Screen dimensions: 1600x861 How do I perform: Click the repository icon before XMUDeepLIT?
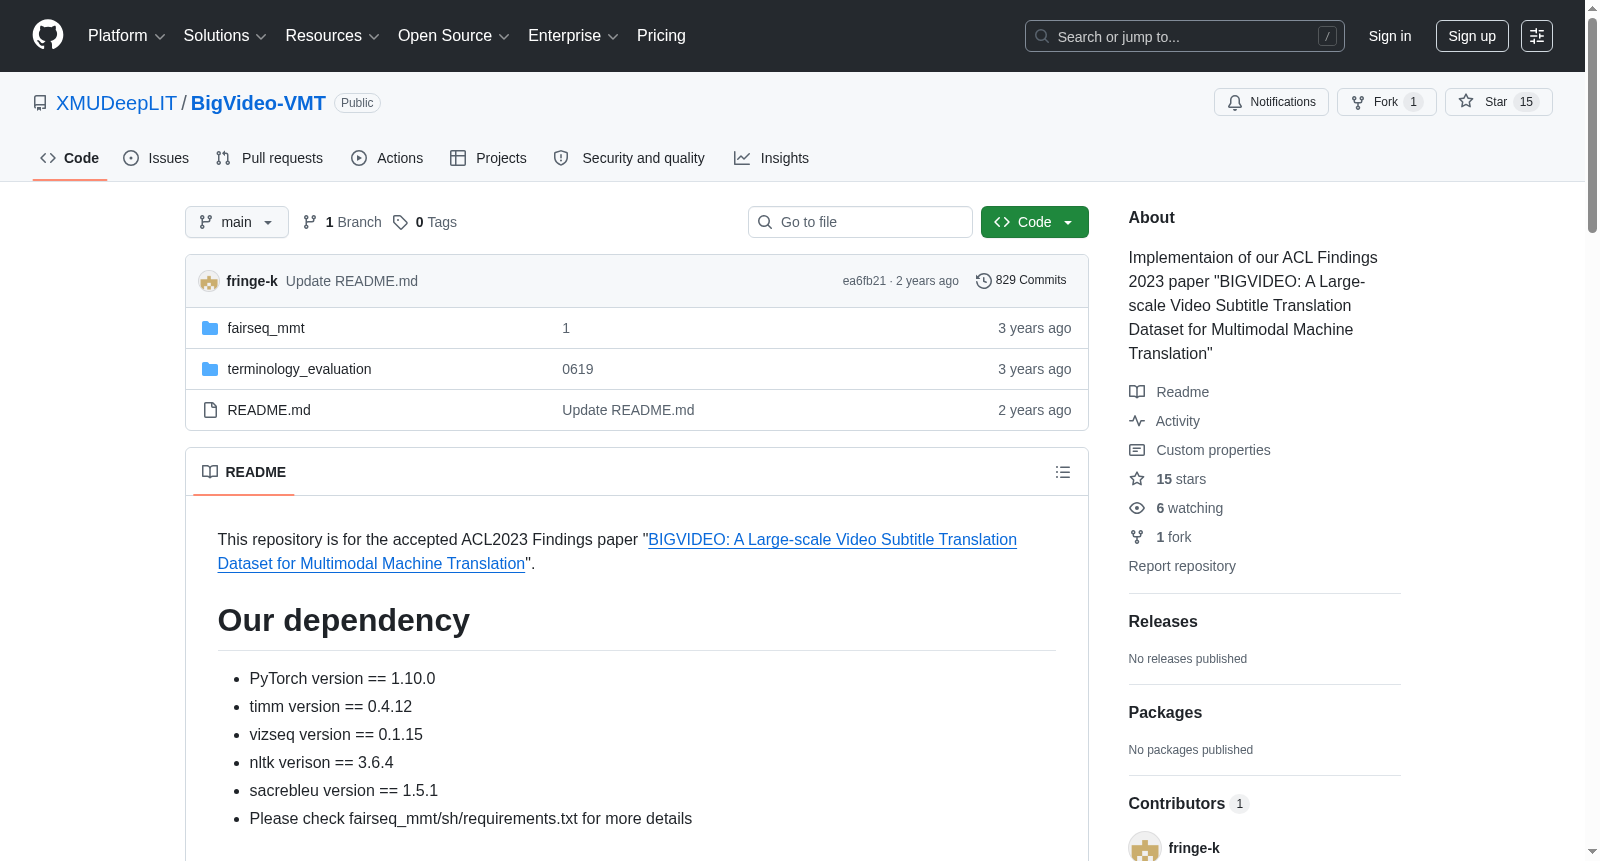tap(40, 103)
